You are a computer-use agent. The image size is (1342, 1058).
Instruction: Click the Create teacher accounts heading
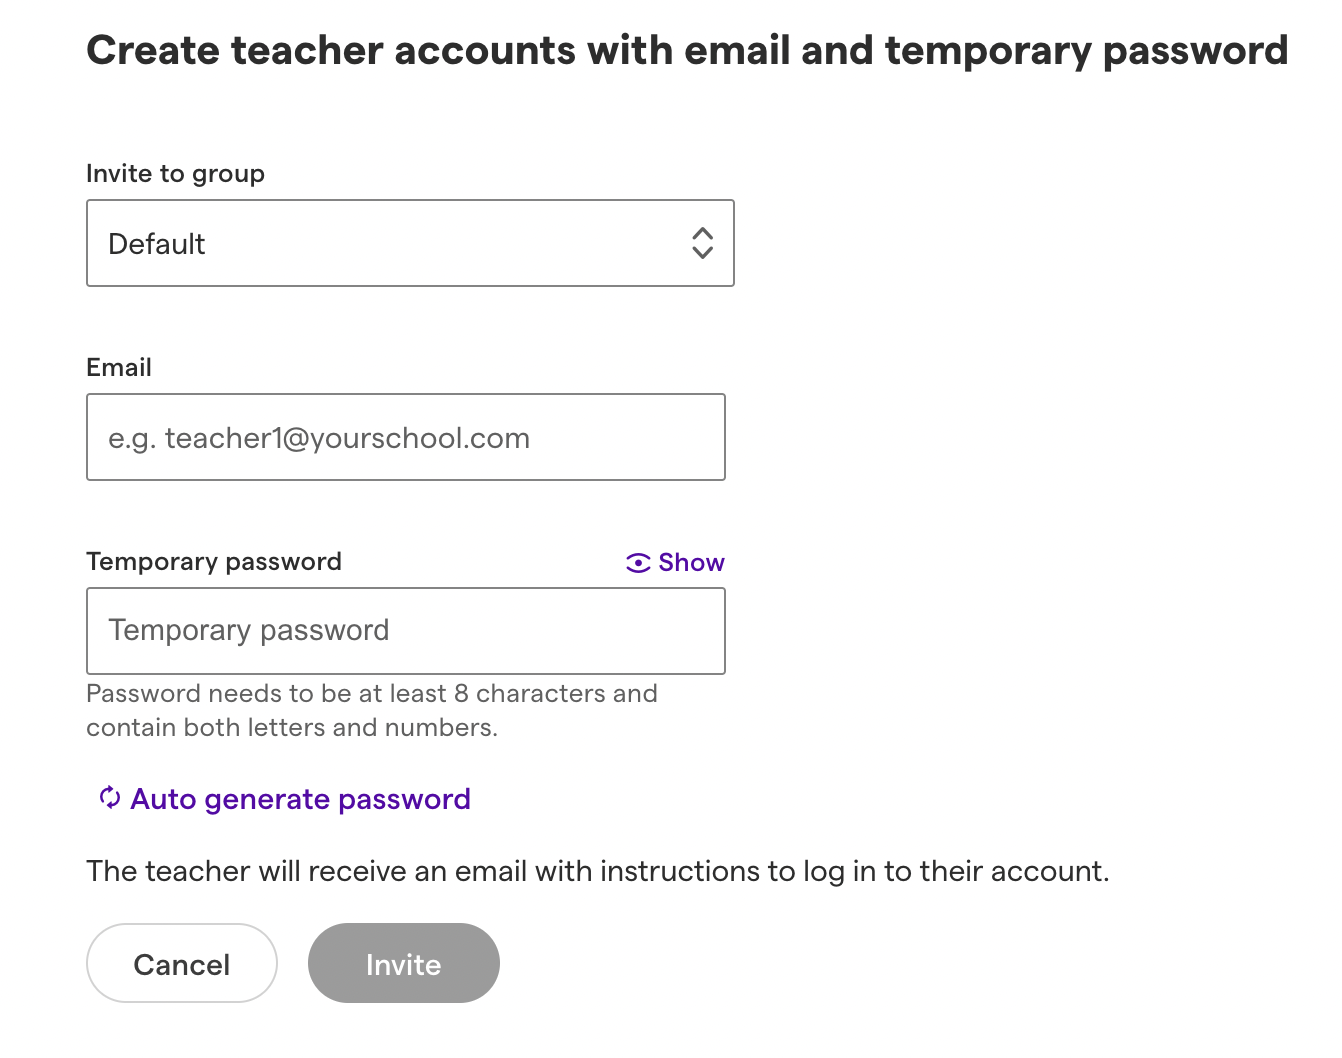[687, 50]
